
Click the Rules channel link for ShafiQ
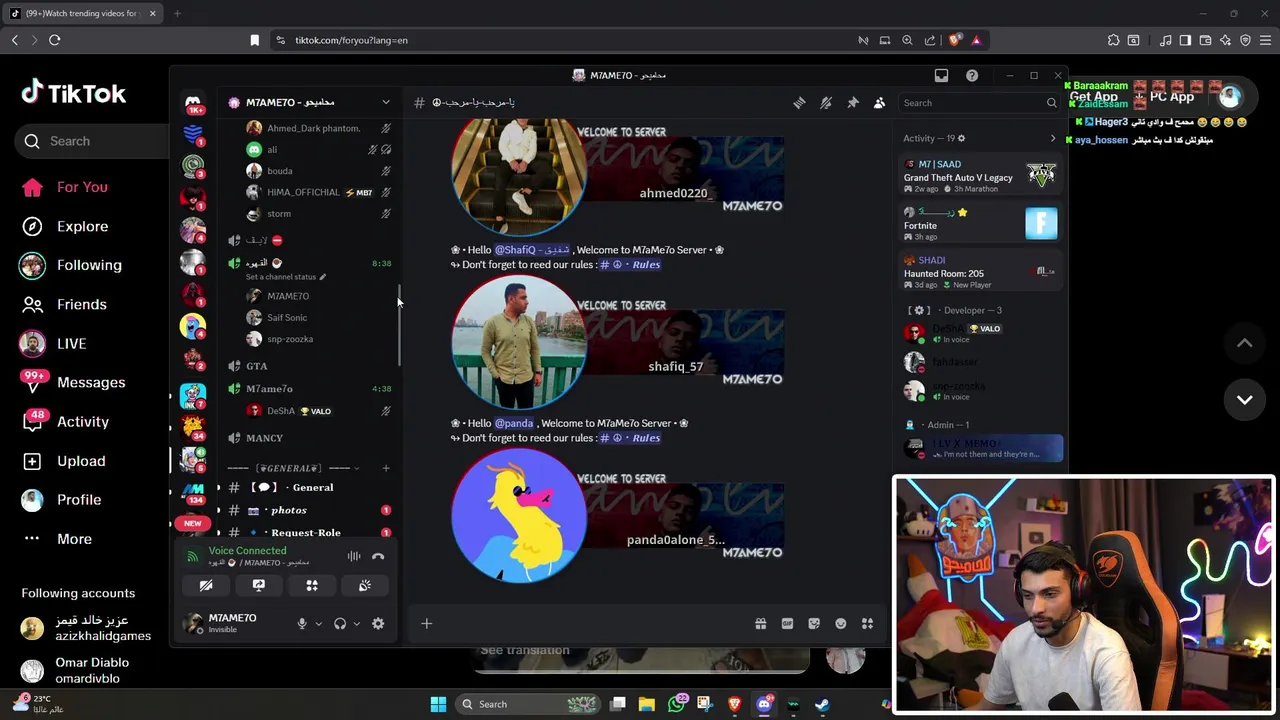630,265
